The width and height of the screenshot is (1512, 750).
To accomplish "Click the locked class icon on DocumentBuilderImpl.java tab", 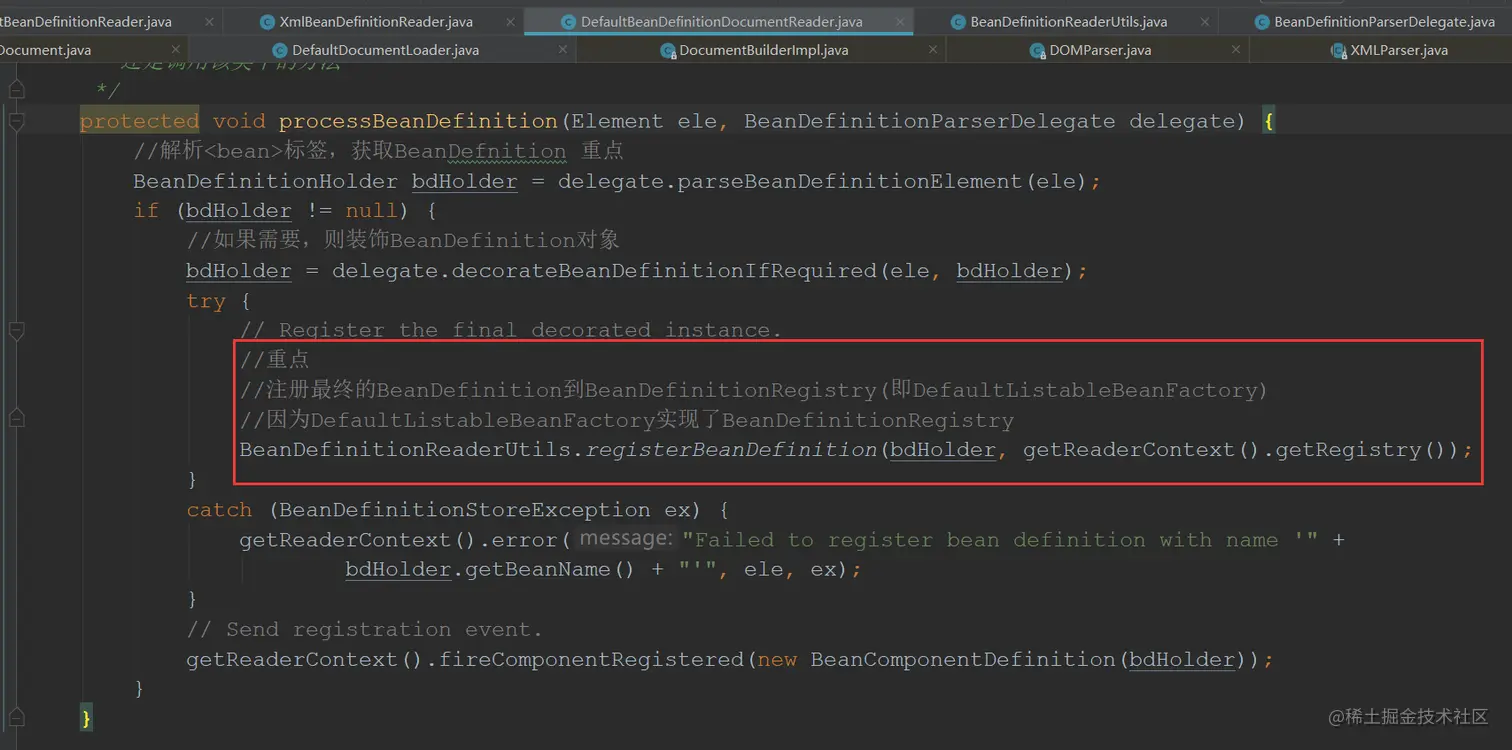I will point(668,50).
